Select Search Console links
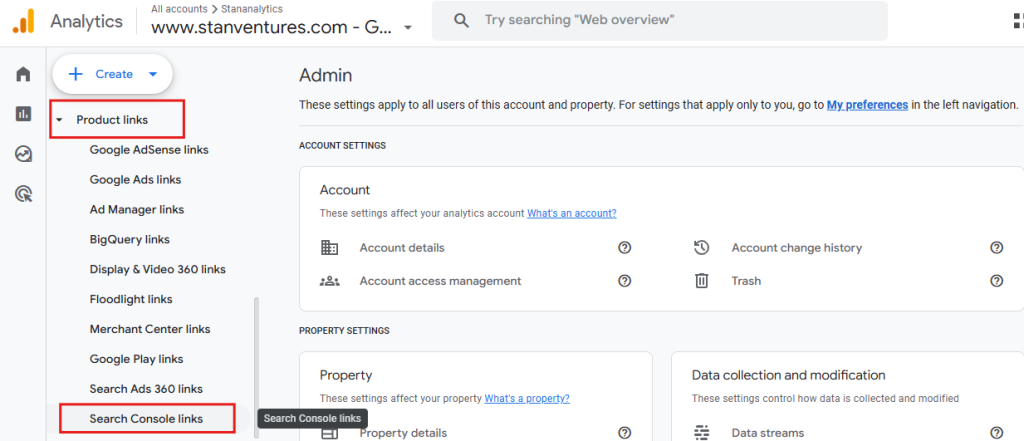This screenshot has width=1024, height=441. (x=146, y=419)
